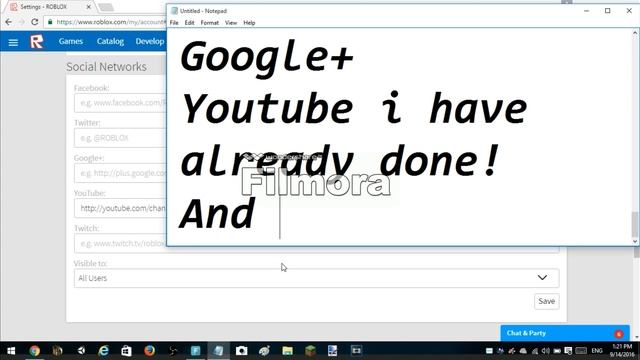This screenshot has height=360, width=640.
Task: Open the Notepad View menu
Action: coord(231,23)
